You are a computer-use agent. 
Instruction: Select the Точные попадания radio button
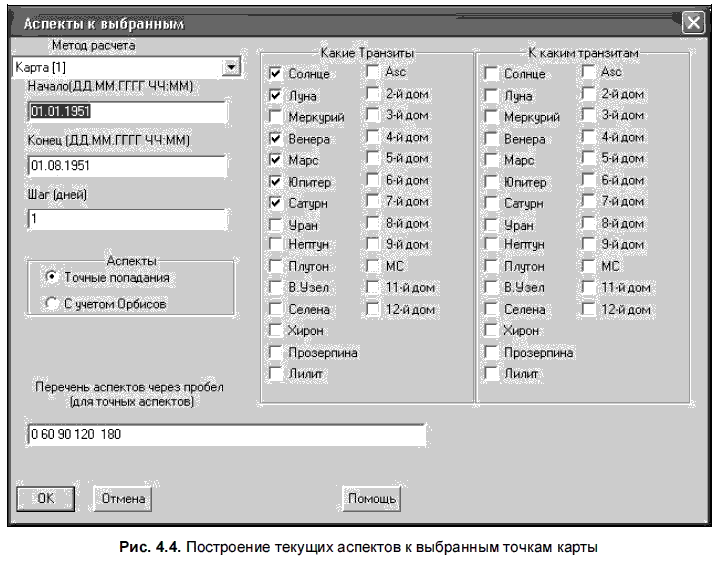pos(51,277)
